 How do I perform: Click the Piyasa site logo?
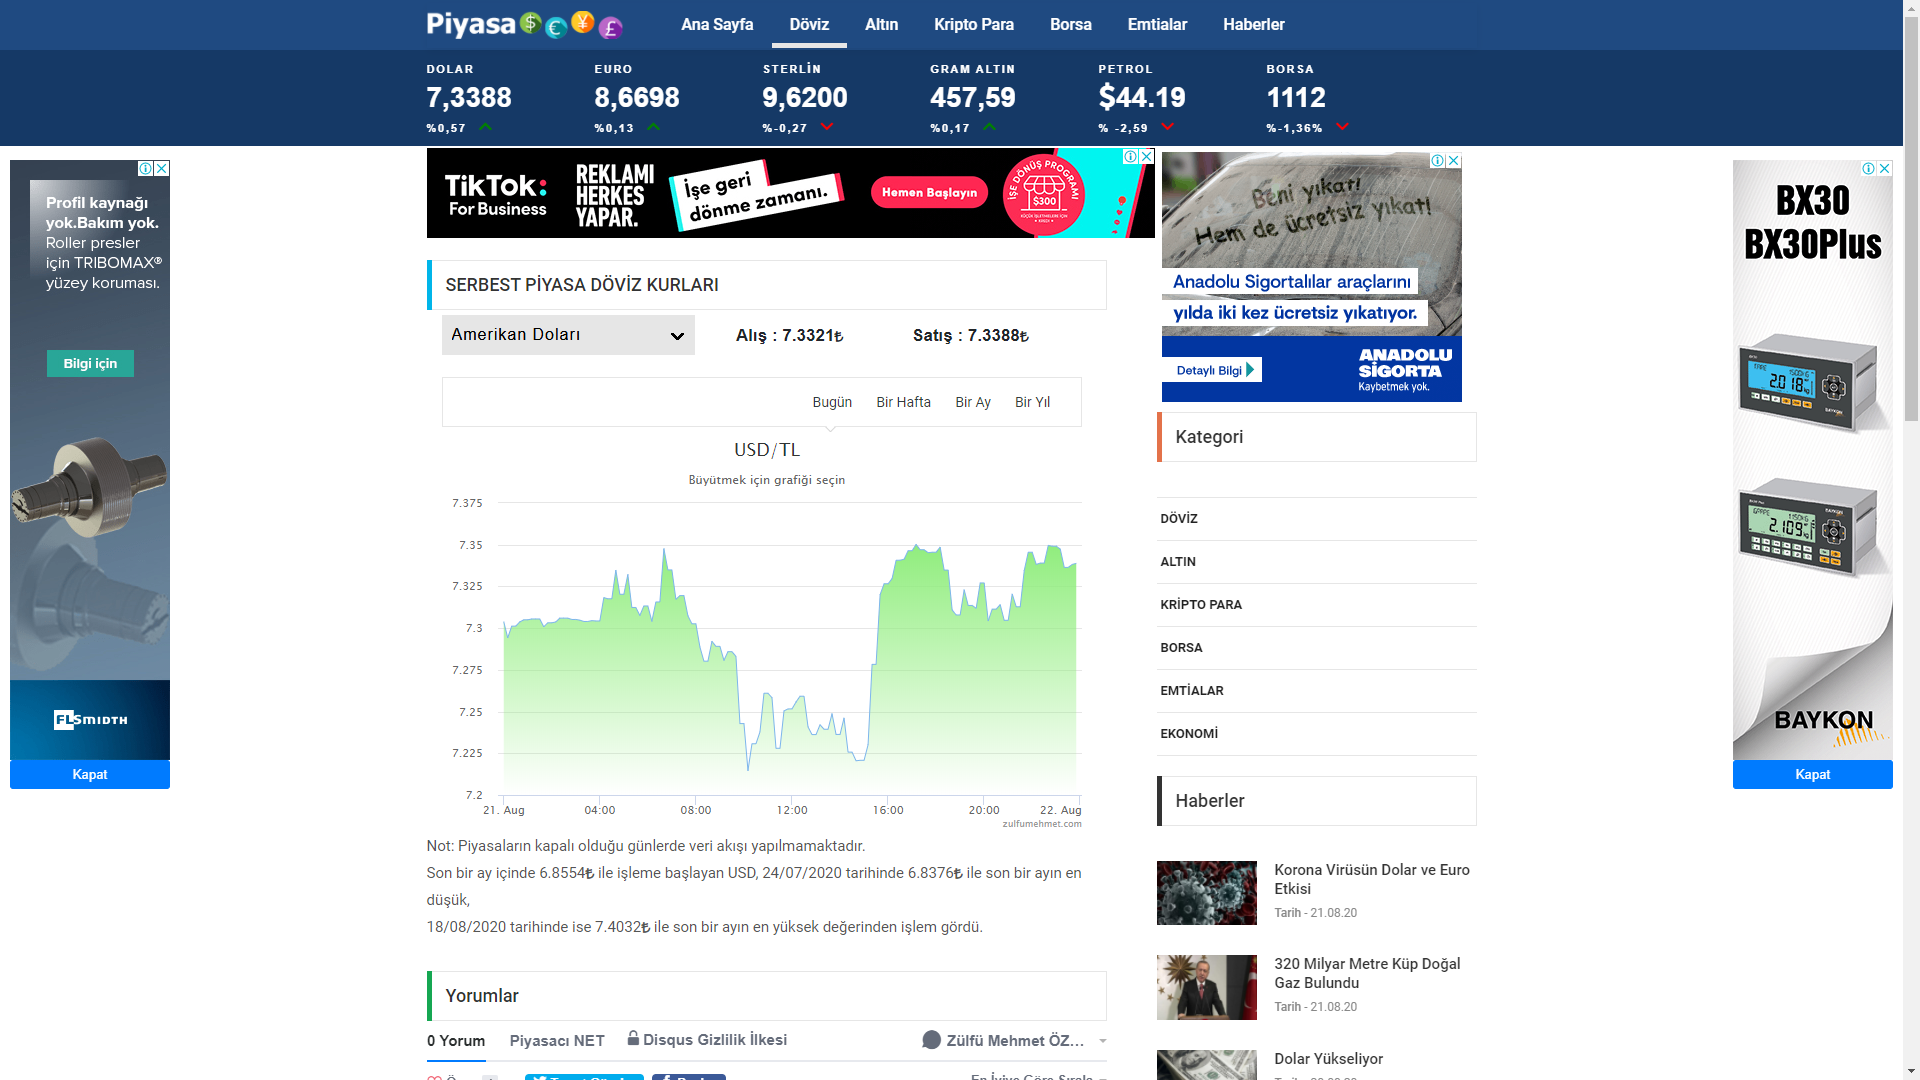point(524,24)
